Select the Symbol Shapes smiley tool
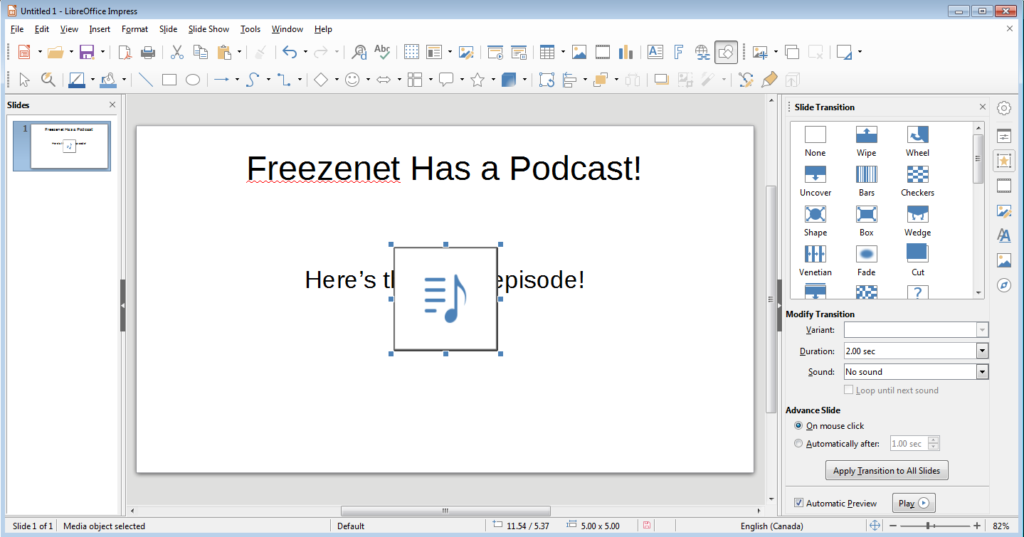Image resolution: width=1024 pixels, height=537 pixels. pos(352,80)
